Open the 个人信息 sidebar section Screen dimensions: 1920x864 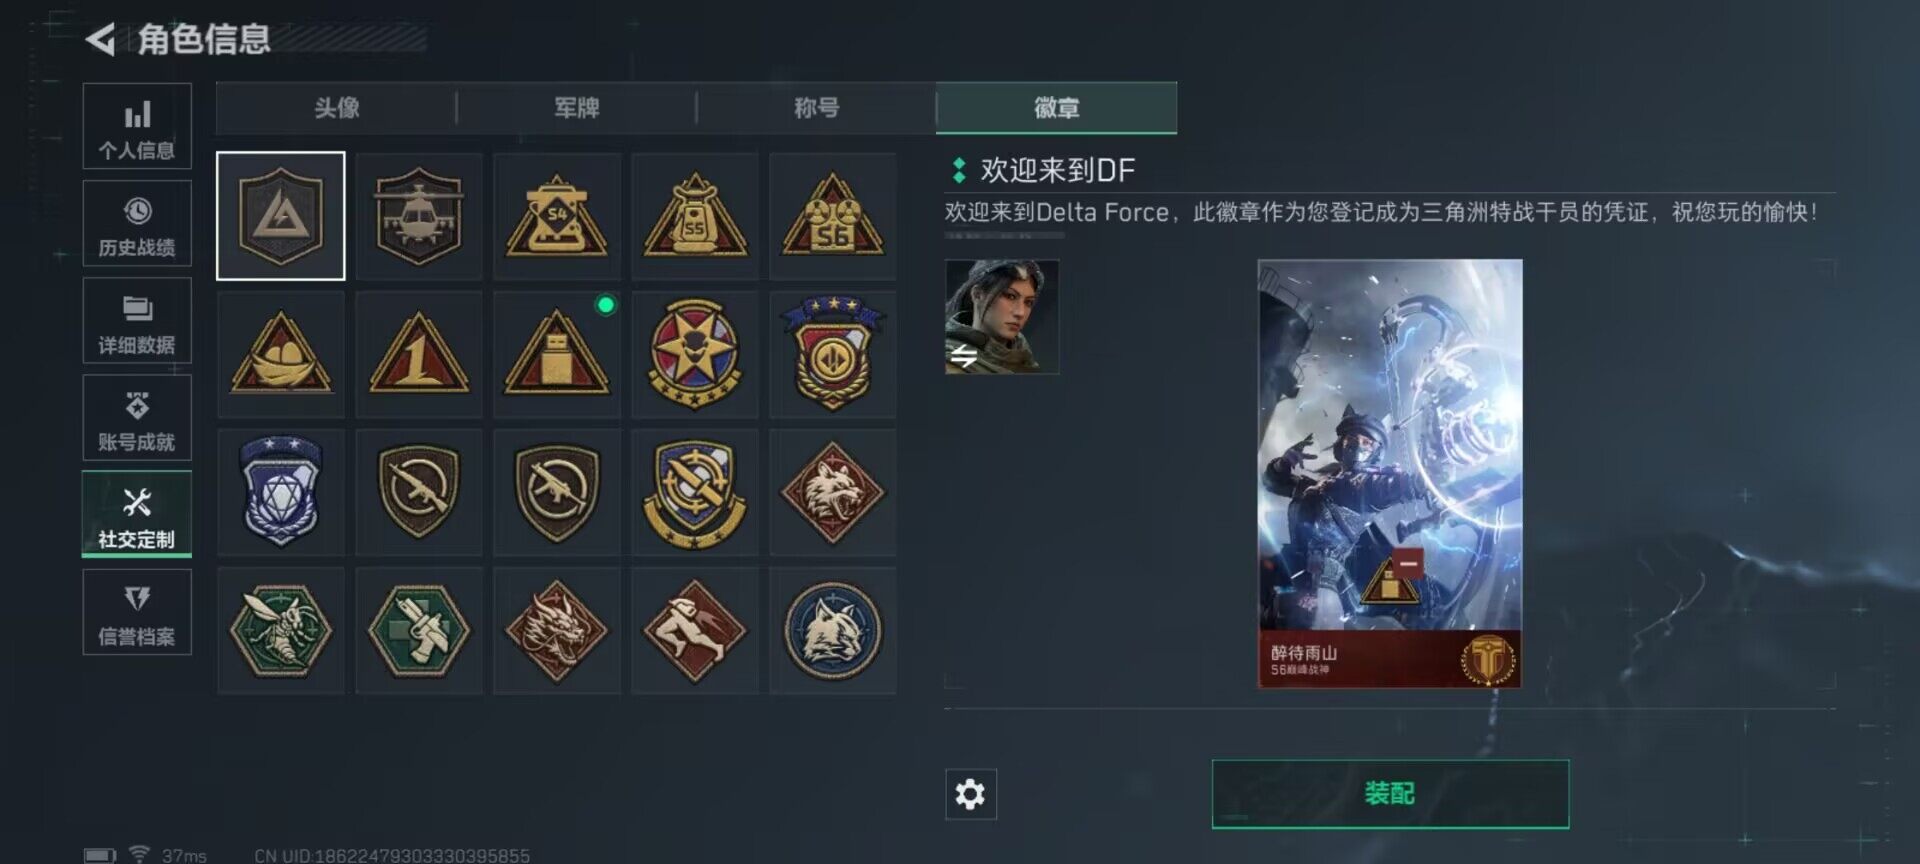(137, 126)
